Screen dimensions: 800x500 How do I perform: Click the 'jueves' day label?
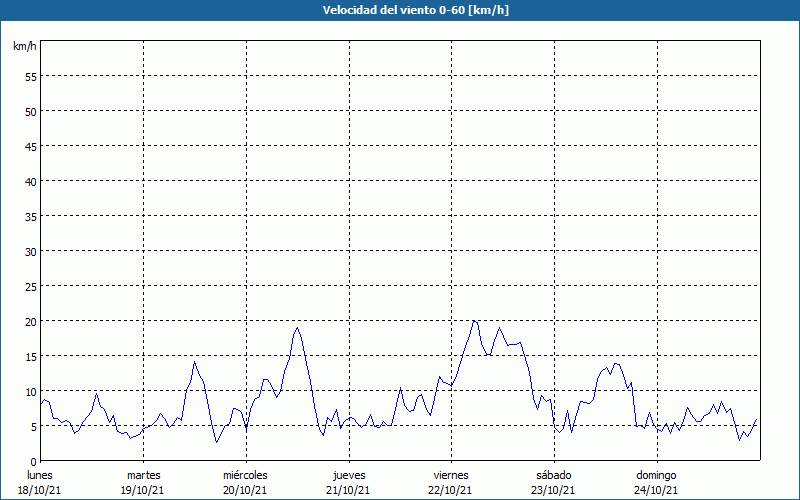pyautogui.click(x=349, y=475)
